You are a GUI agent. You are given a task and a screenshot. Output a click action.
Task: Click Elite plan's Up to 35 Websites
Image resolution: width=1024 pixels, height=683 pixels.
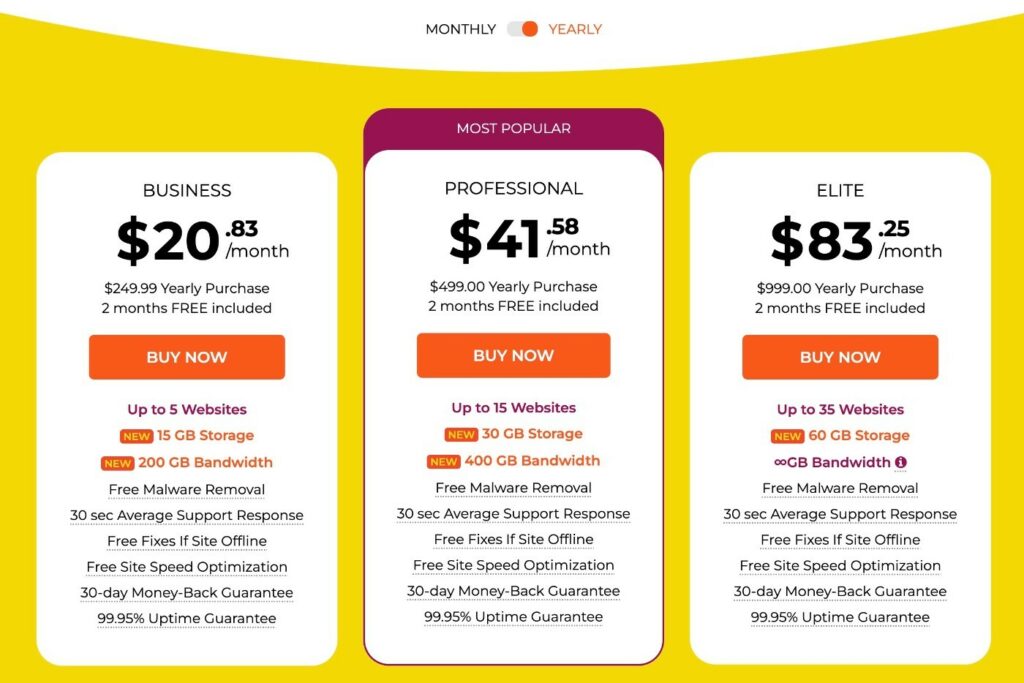coord(840,409)
